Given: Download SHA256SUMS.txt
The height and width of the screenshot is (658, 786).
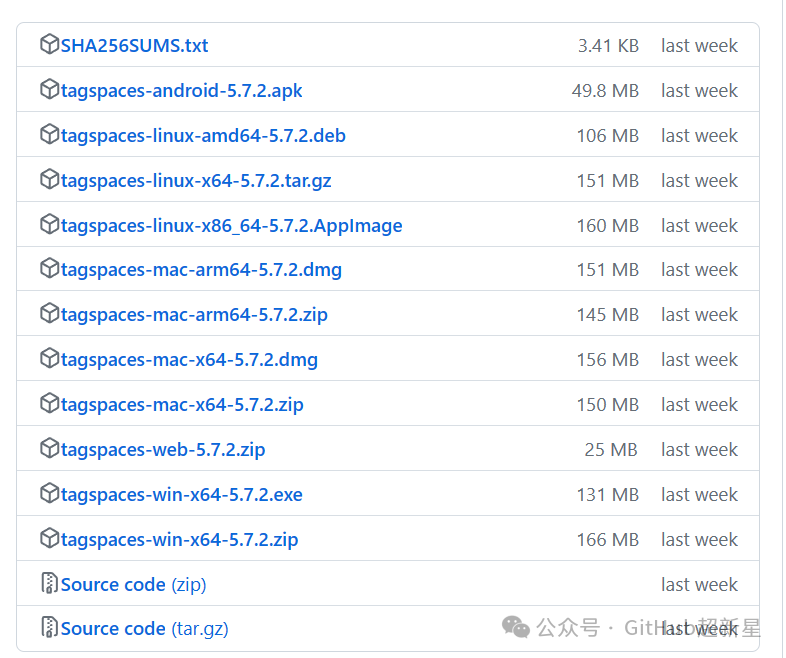Looking at the screenshot, I should 134,46.
